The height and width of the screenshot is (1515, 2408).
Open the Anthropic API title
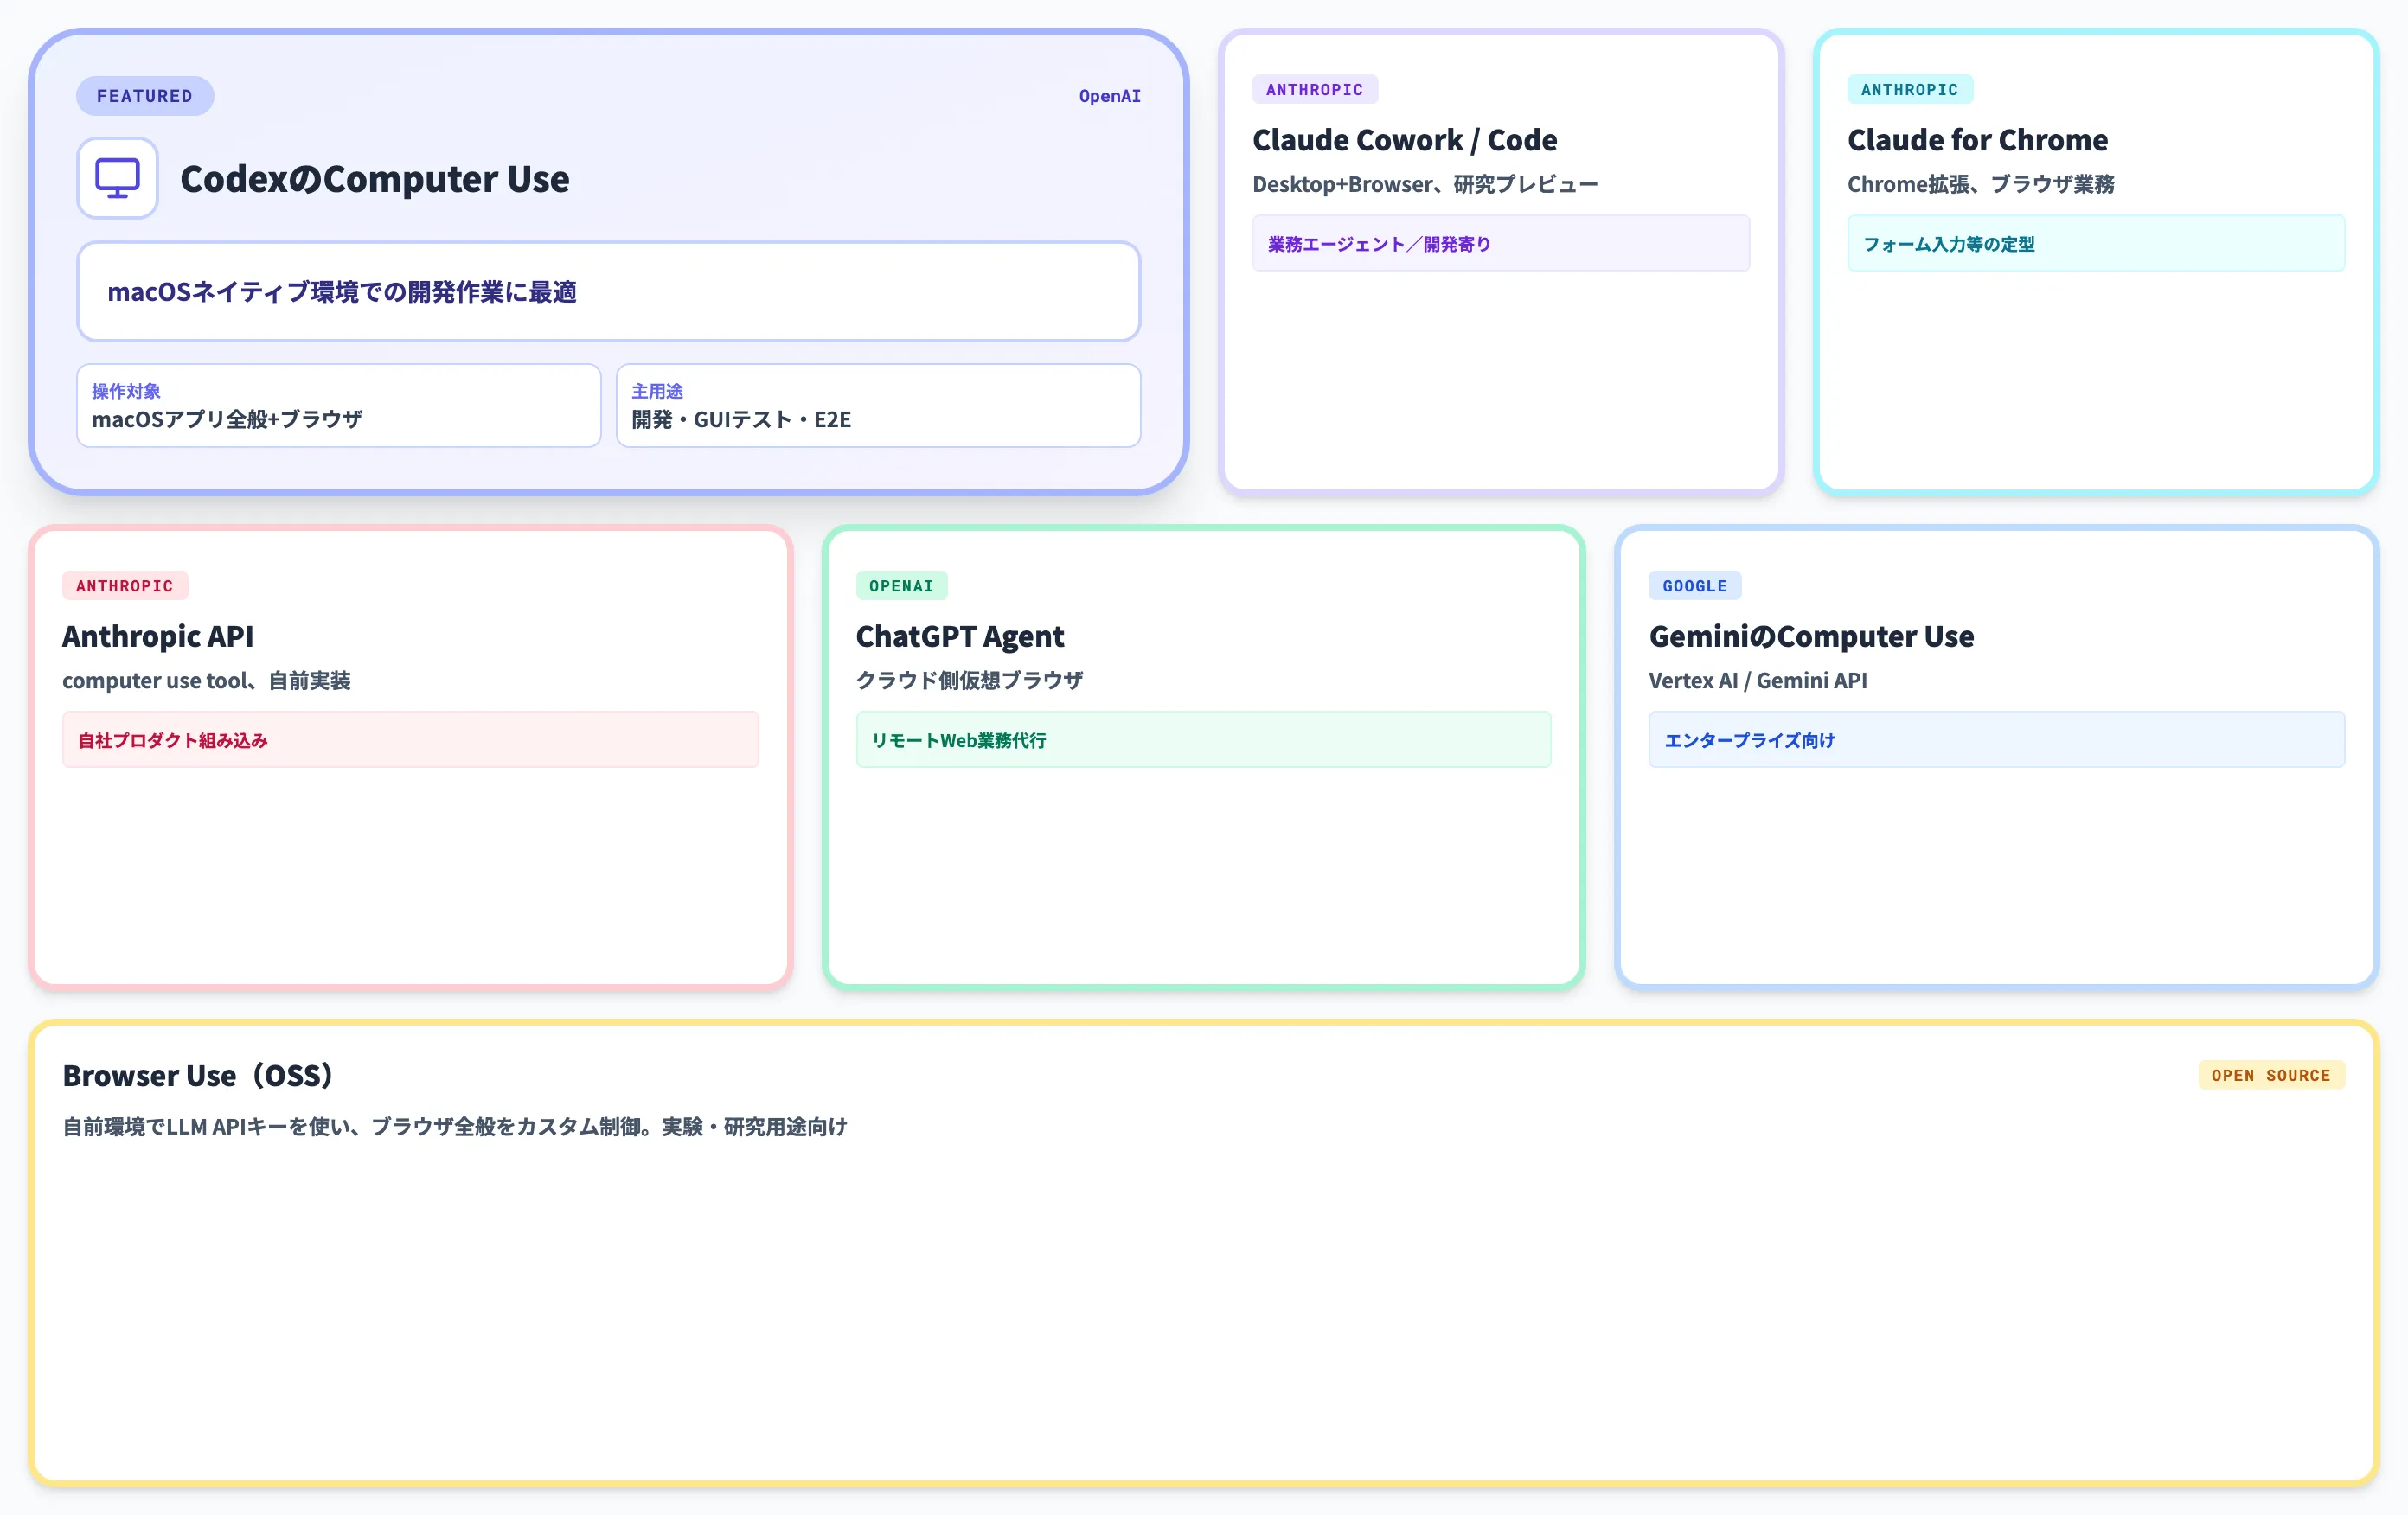[x=158, y=636]
